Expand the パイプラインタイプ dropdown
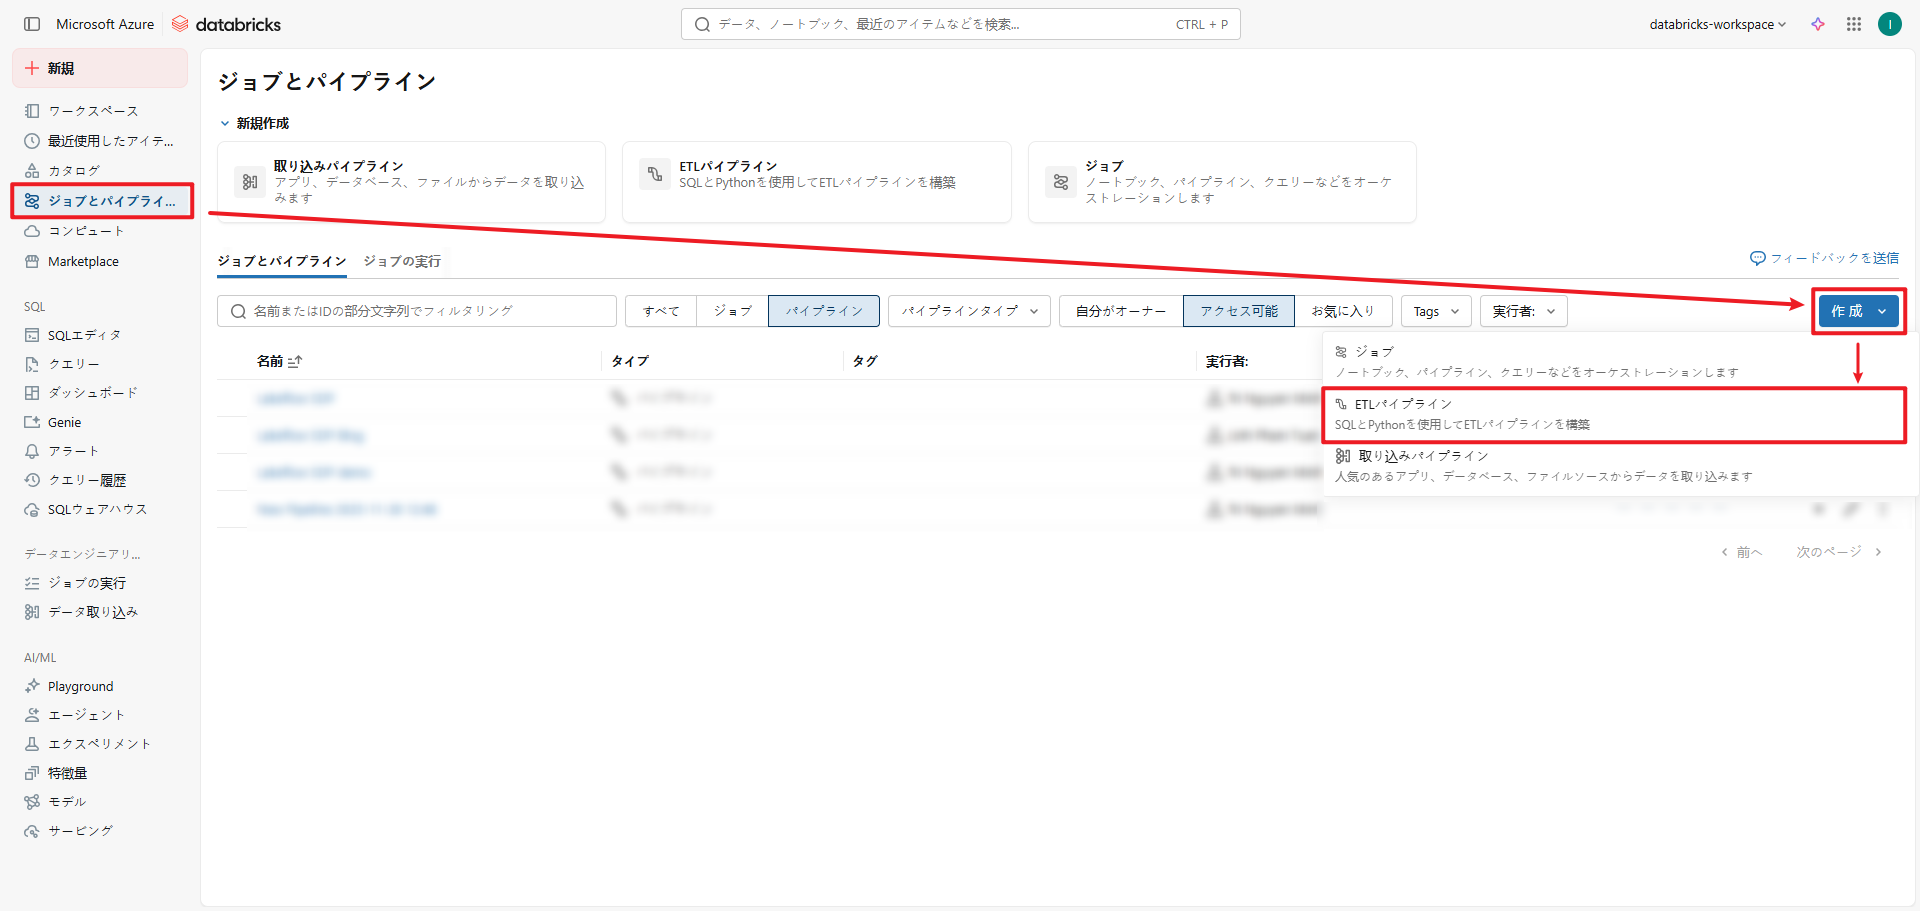 click(x=968, y=311)
